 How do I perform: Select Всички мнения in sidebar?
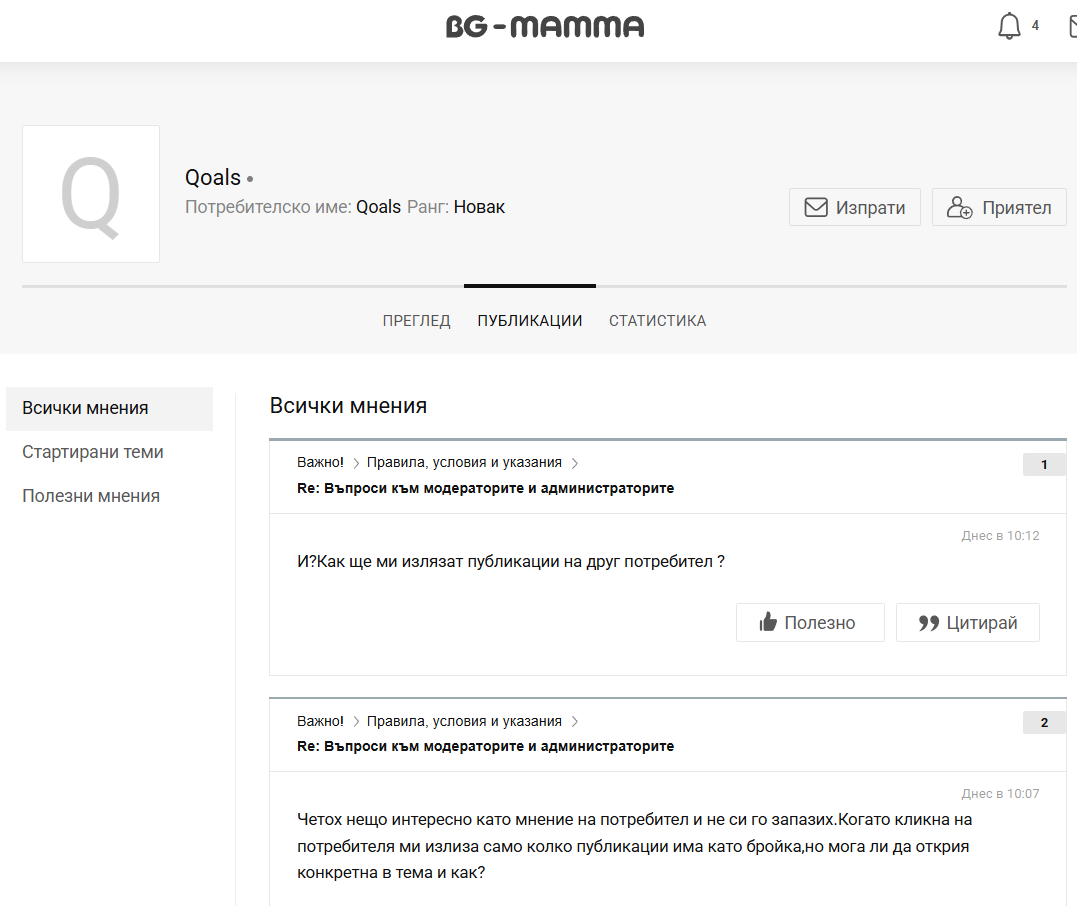click(x=86, y=408)
